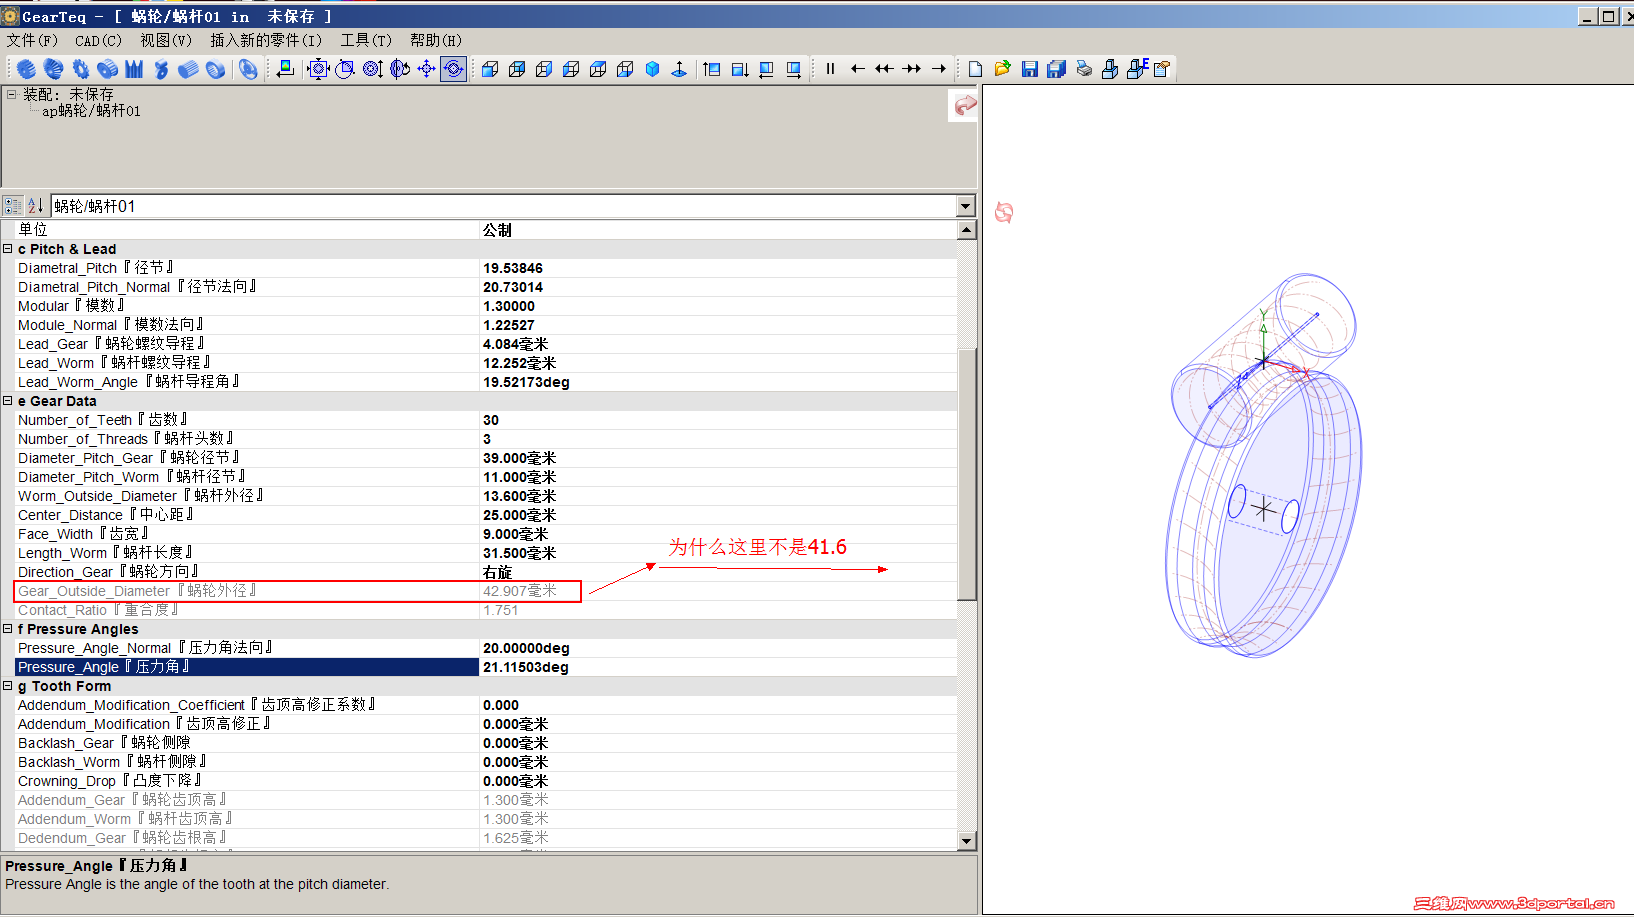Screen dimensions: 1634x917
Task: Switch to the solid shaded cube display
Action: [x=652, y=69]
